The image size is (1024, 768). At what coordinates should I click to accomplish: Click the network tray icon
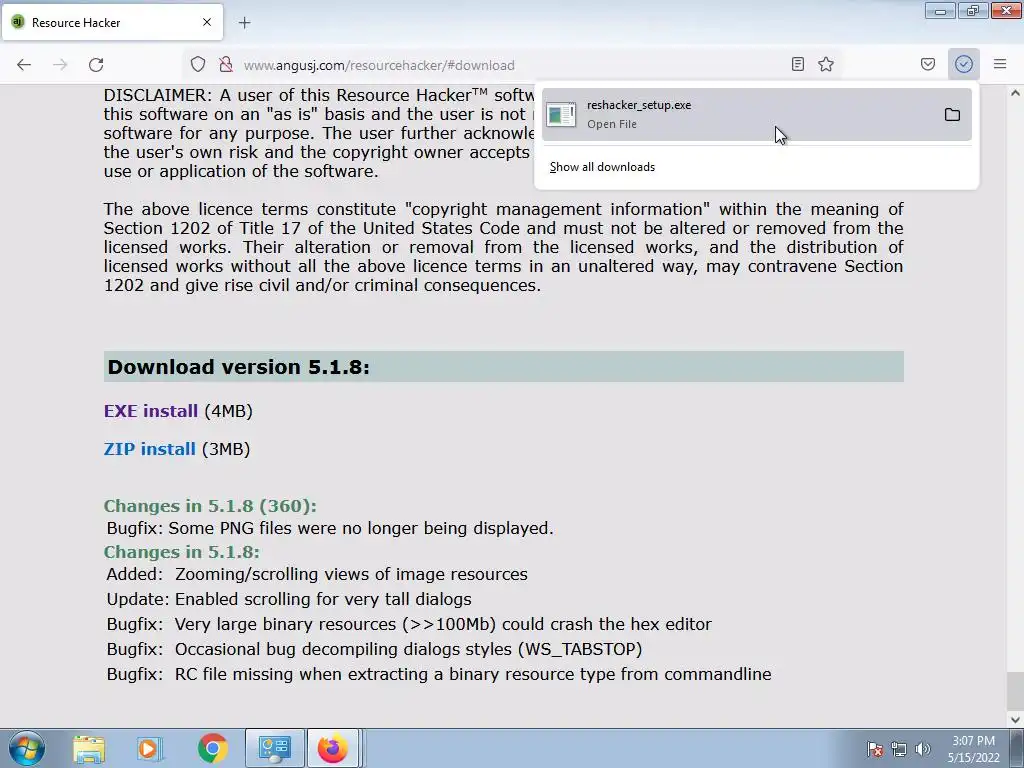tap(899, 749)
